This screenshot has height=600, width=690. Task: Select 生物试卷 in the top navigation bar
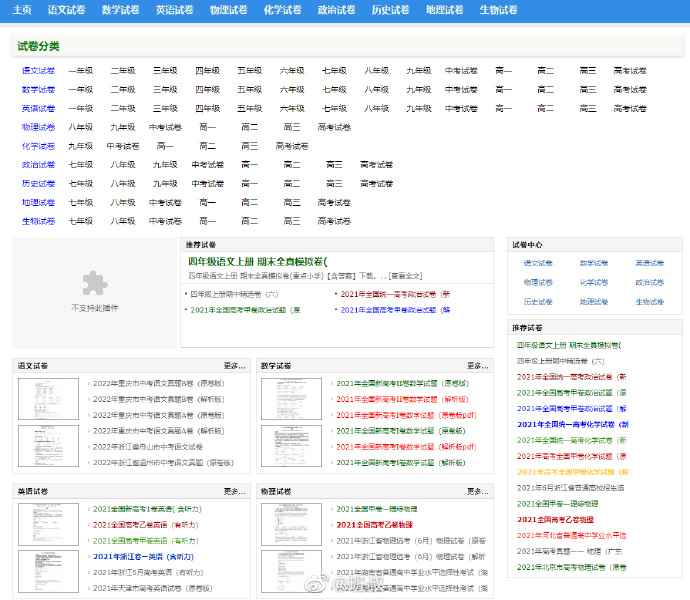(498, 10)
